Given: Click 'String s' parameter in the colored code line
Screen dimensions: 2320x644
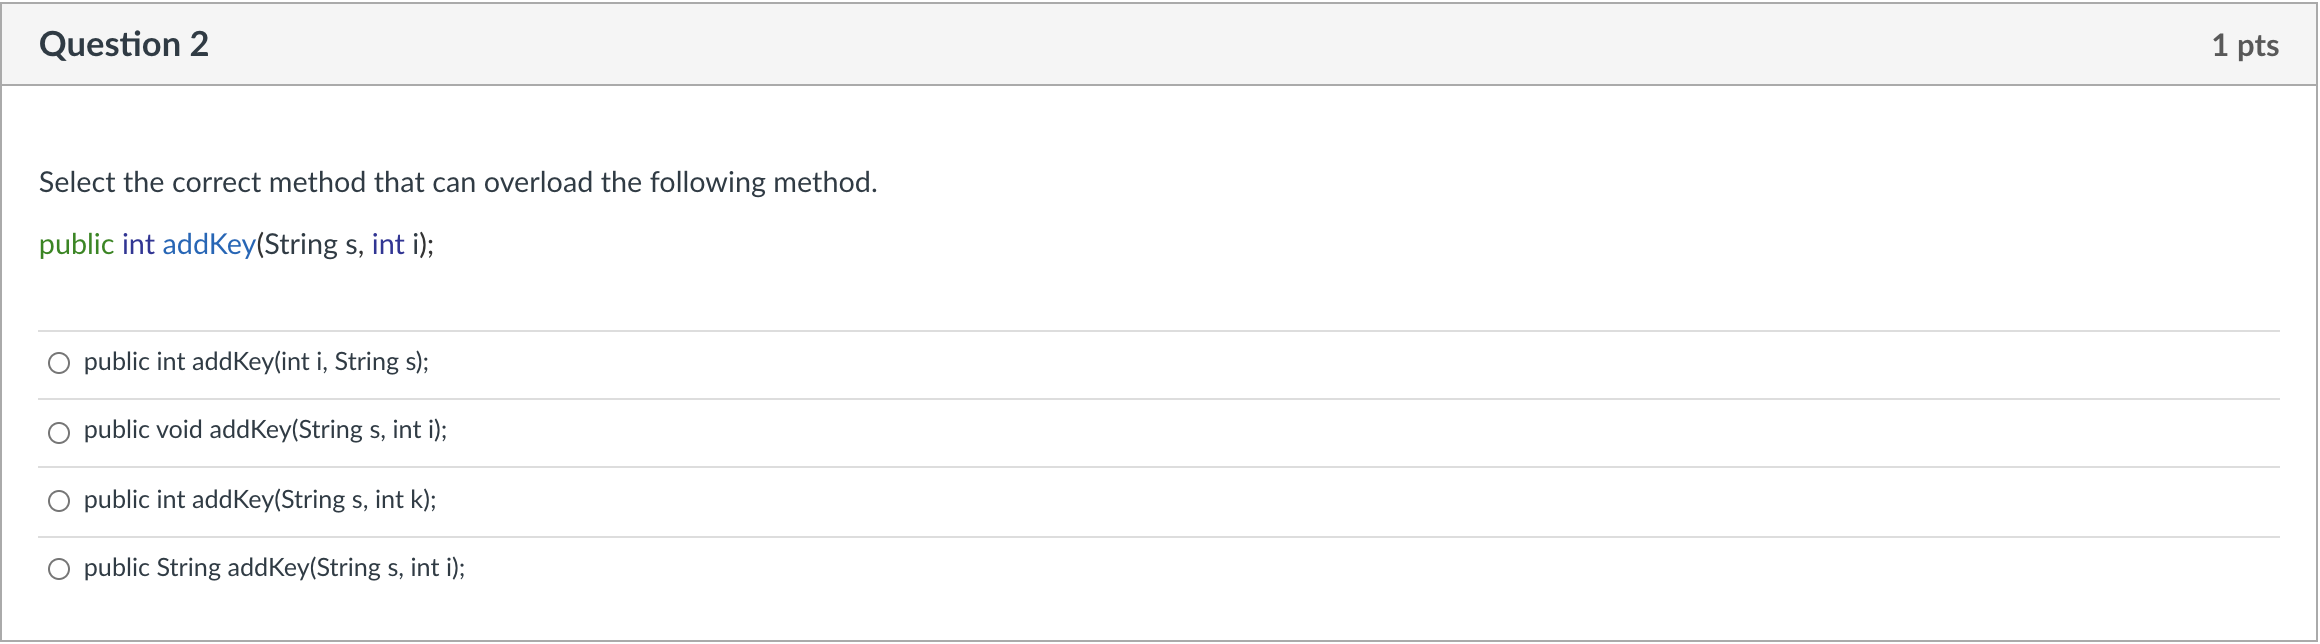Looking at the screenshot, I should [310, 245].
